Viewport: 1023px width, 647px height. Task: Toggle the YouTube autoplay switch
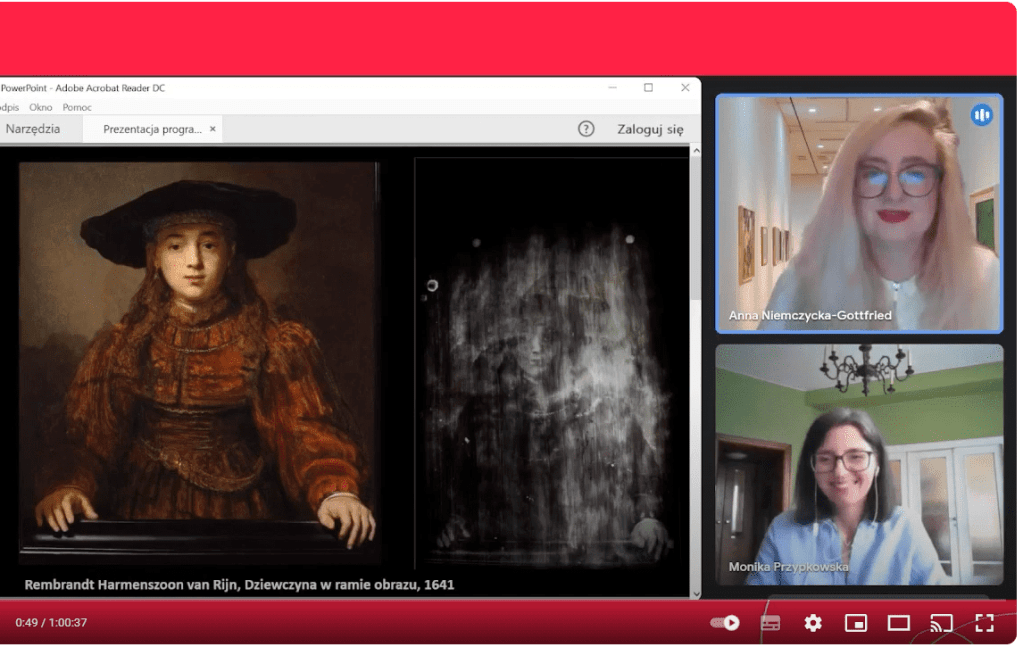pyautogui.click(x=725, y=623)
